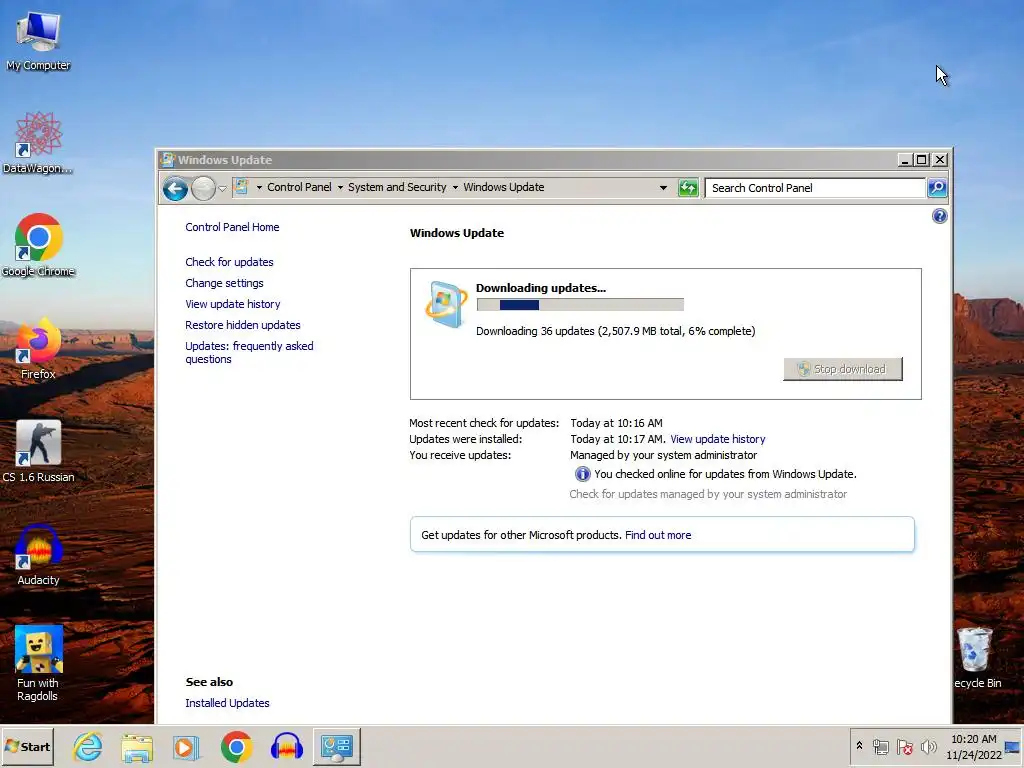1024x768 pixels.
Task: Select Windows Update breadcrumb
Action: [504, 187]
